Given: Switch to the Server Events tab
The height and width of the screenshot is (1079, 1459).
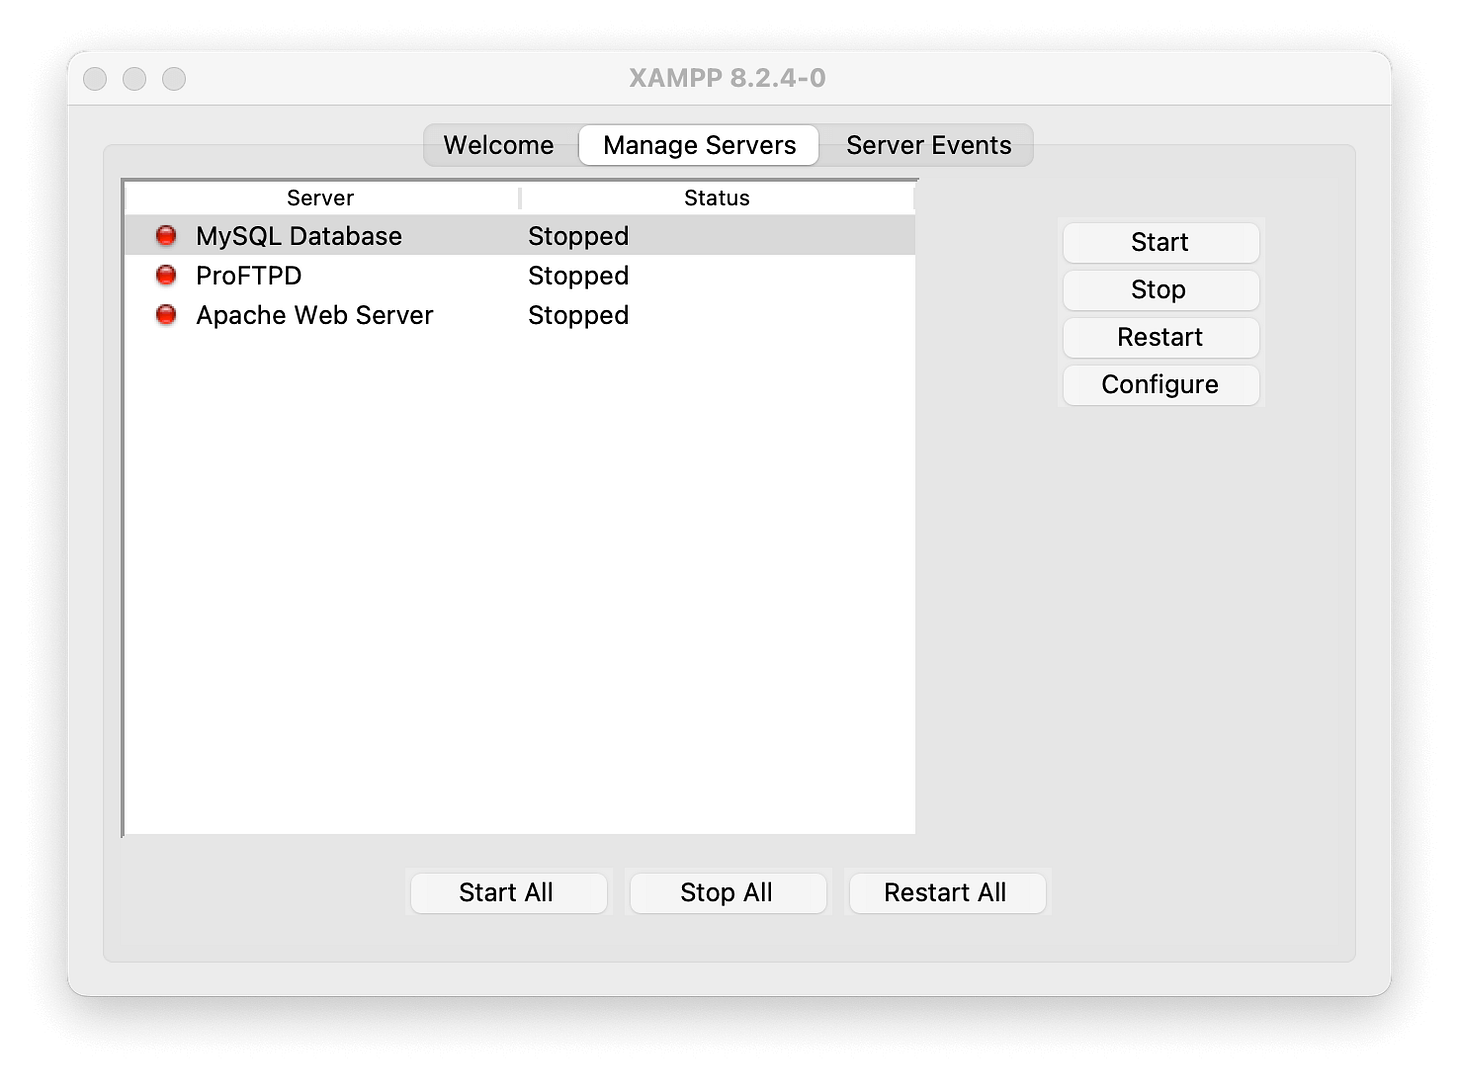Looking at the screenshot, I should (x=928, y=145).
